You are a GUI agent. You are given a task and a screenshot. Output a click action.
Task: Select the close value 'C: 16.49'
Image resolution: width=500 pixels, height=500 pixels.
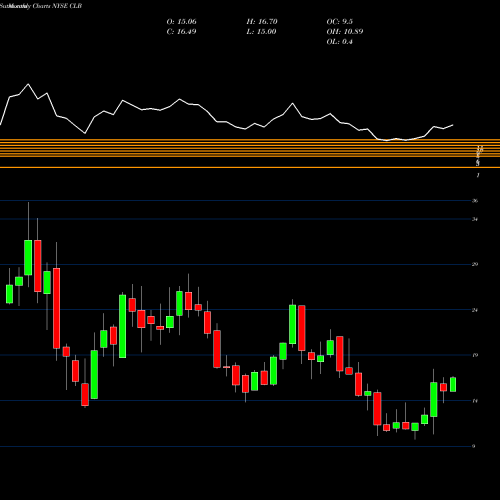[181, 32]
